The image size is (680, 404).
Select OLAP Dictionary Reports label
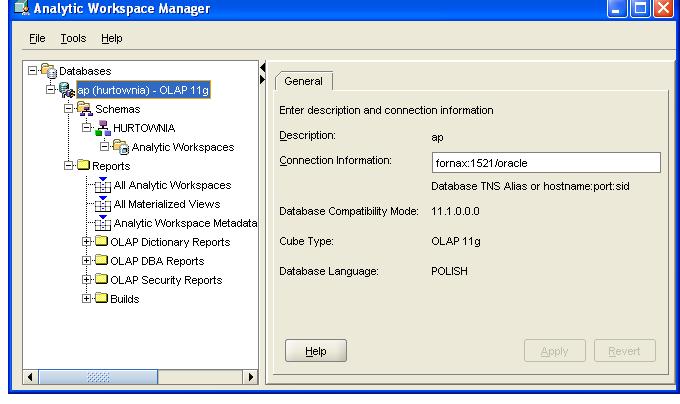[170, 242]
